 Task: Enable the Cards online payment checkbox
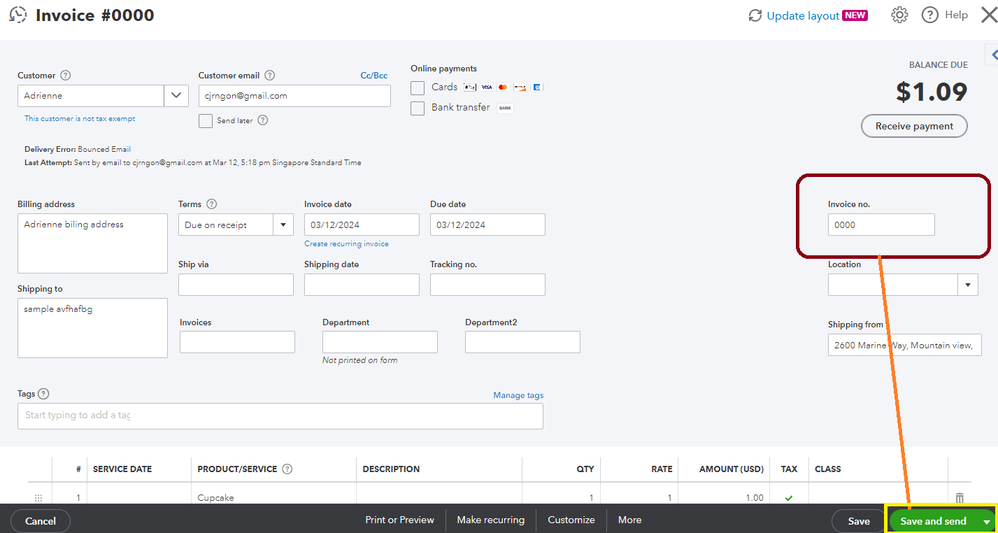point(418,87)
